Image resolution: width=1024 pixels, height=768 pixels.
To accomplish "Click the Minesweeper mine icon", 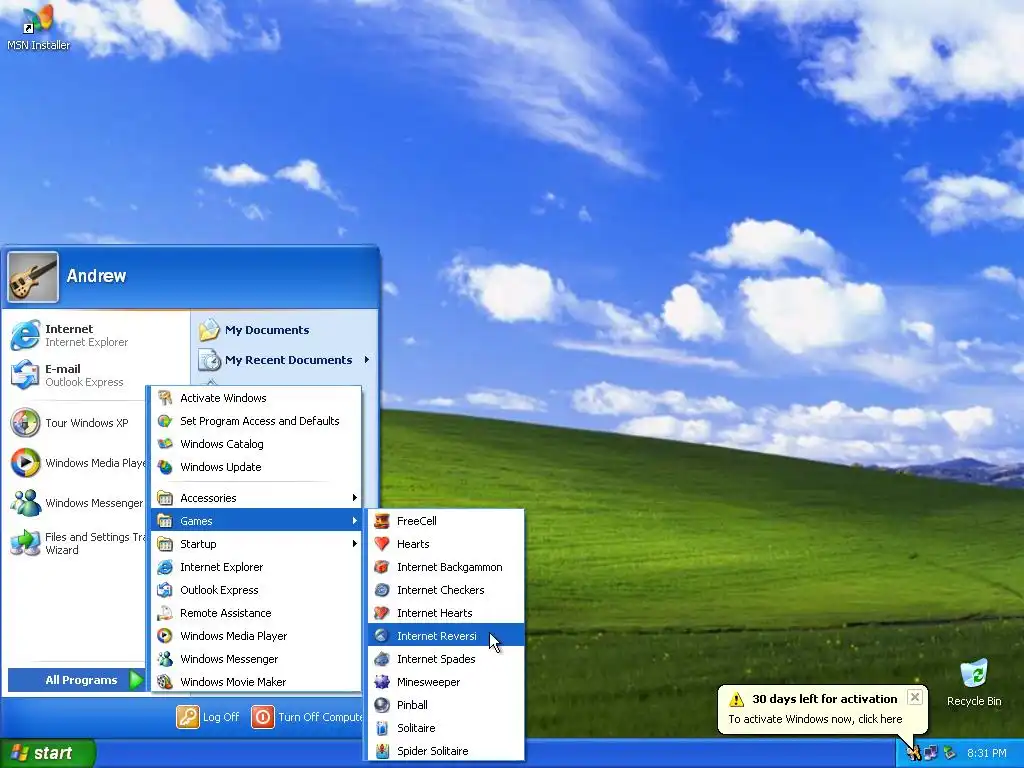I will coord(382,682).
